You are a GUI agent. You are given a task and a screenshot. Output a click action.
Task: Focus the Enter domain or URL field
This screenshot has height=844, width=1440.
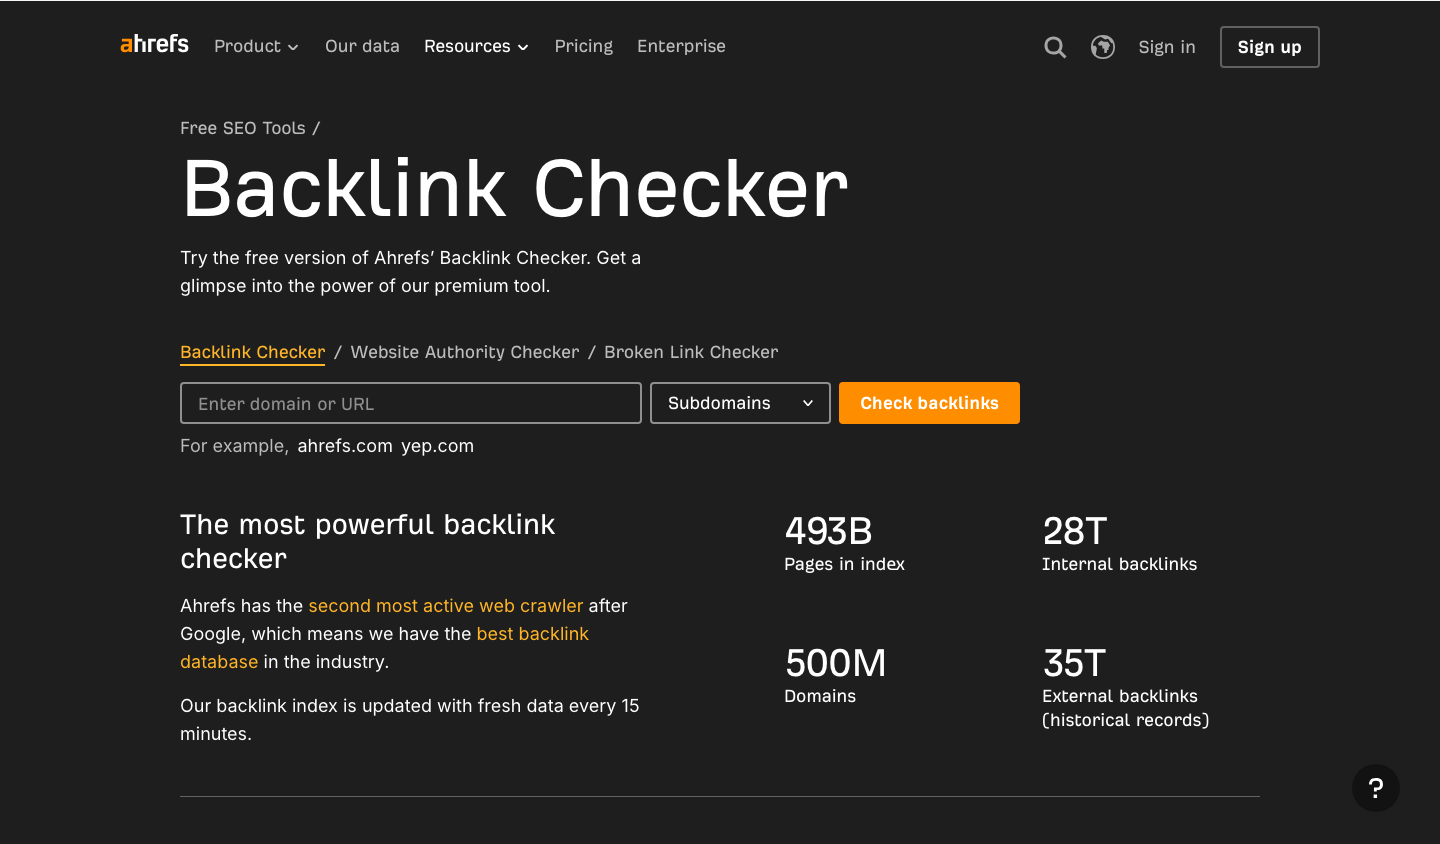click(411, 403)
